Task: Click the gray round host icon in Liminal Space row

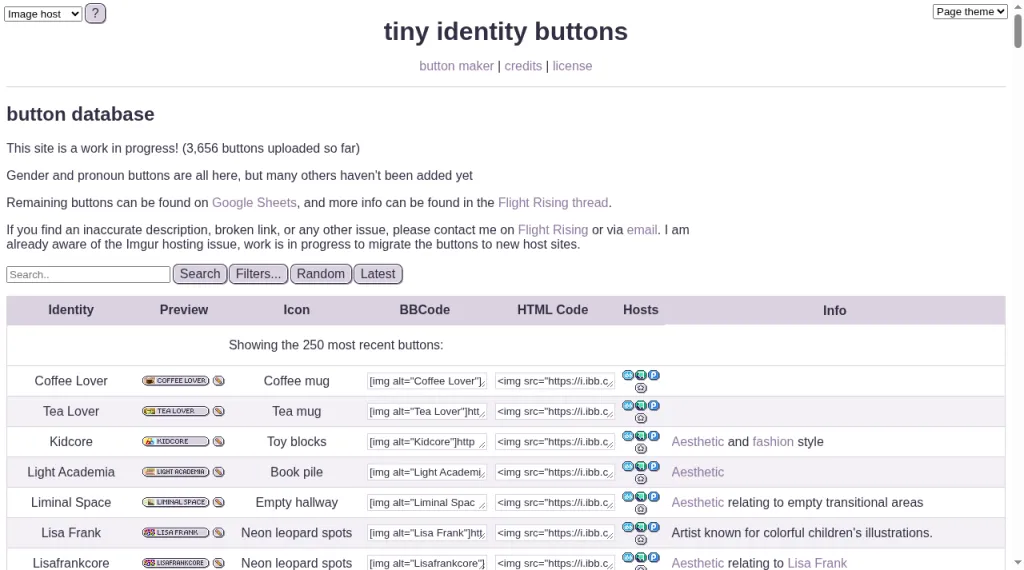Action: (641, 509)
